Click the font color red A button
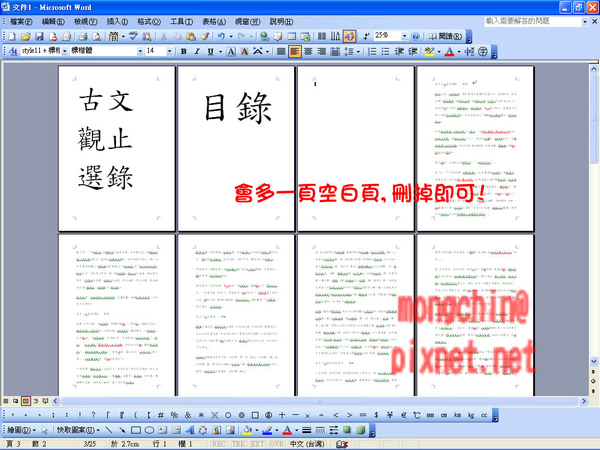 pyautogui.click(x=450, y=51)
